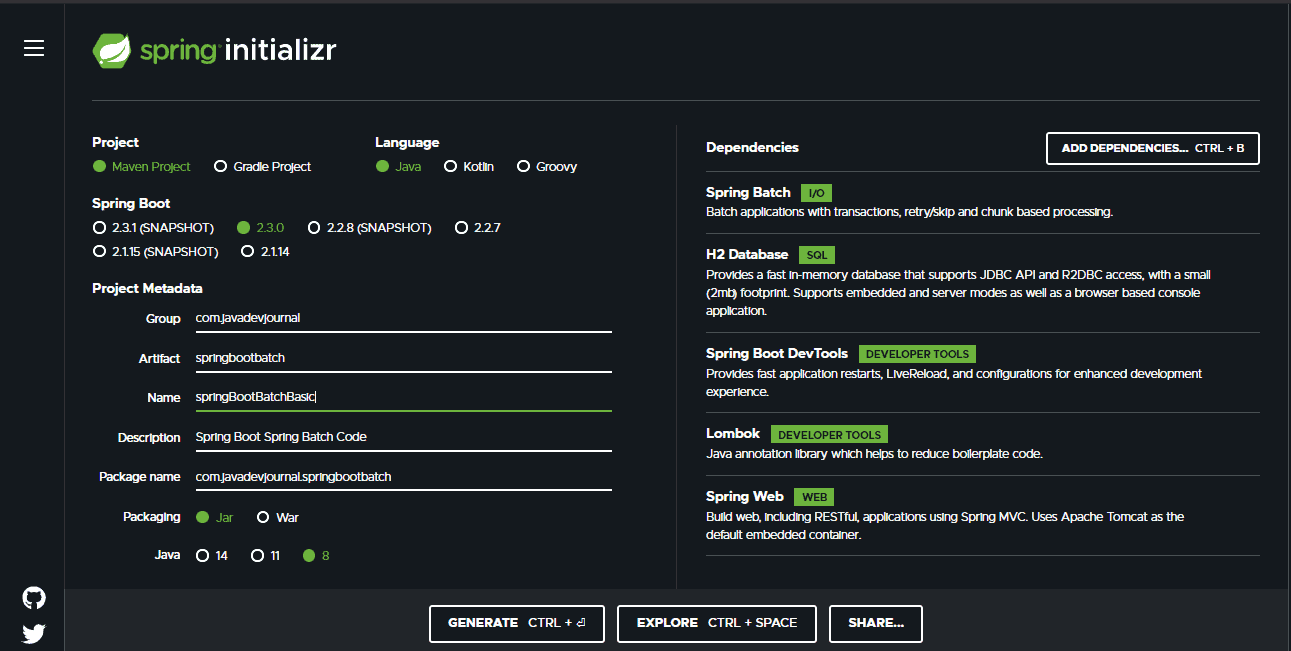Click the Generate button
This screenshot has height=651, width=1291.
[x=517, y=623]
